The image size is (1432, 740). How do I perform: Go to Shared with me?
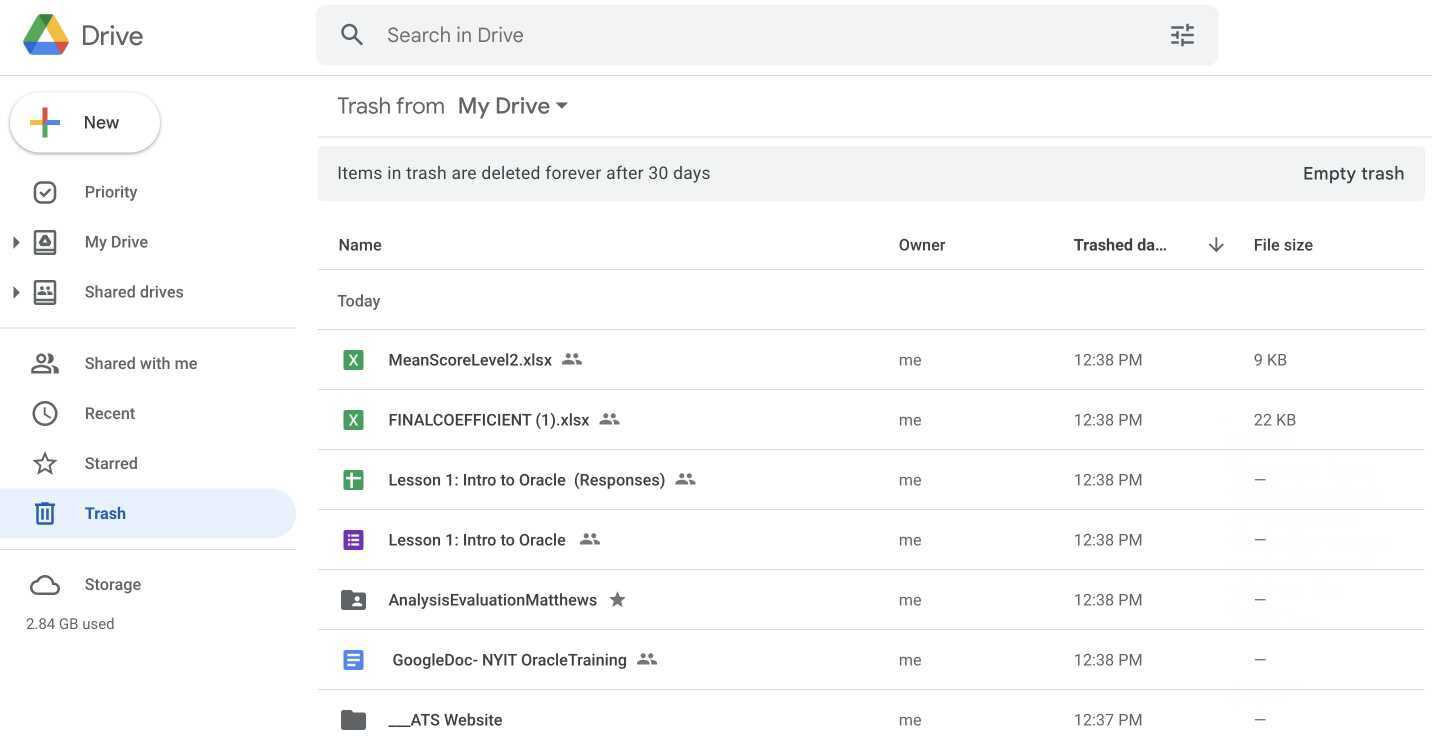pyautogui.click(x=140, y=364)
